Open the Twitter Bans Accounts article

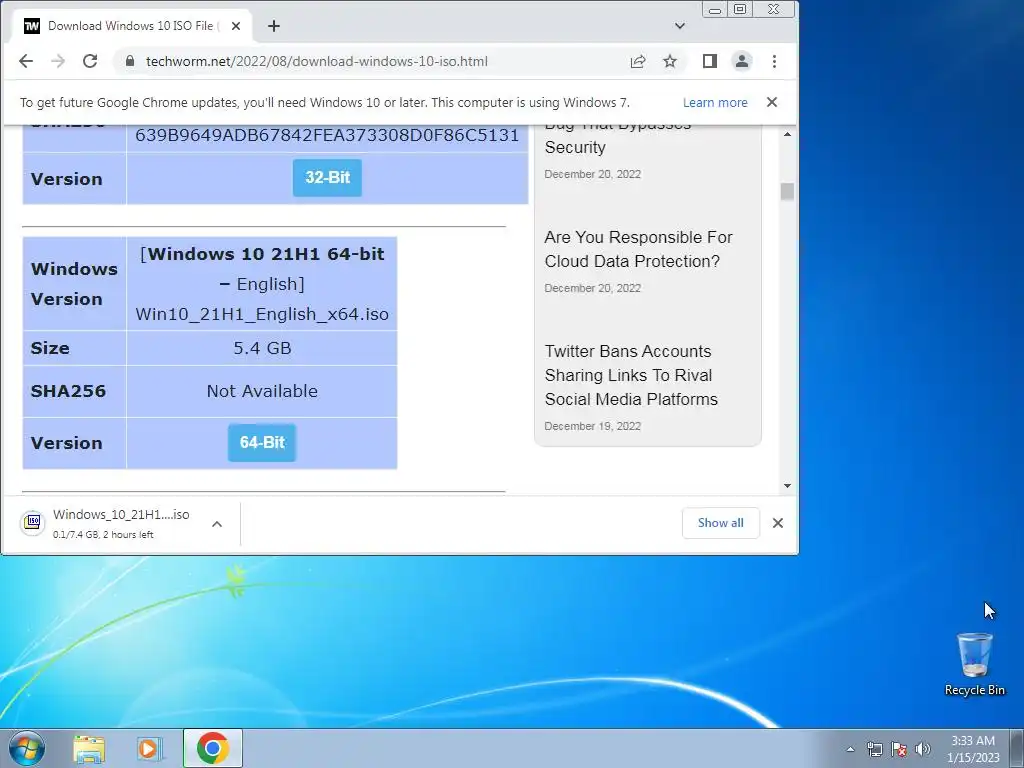pyautogui.click(x=631, y=376)
